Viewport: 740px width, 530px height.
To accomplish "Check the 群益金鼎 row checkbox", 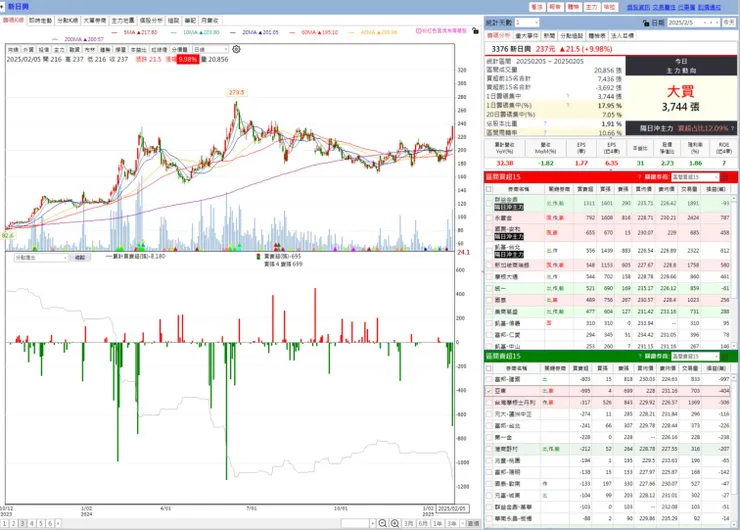I will [x=489, y=203].
